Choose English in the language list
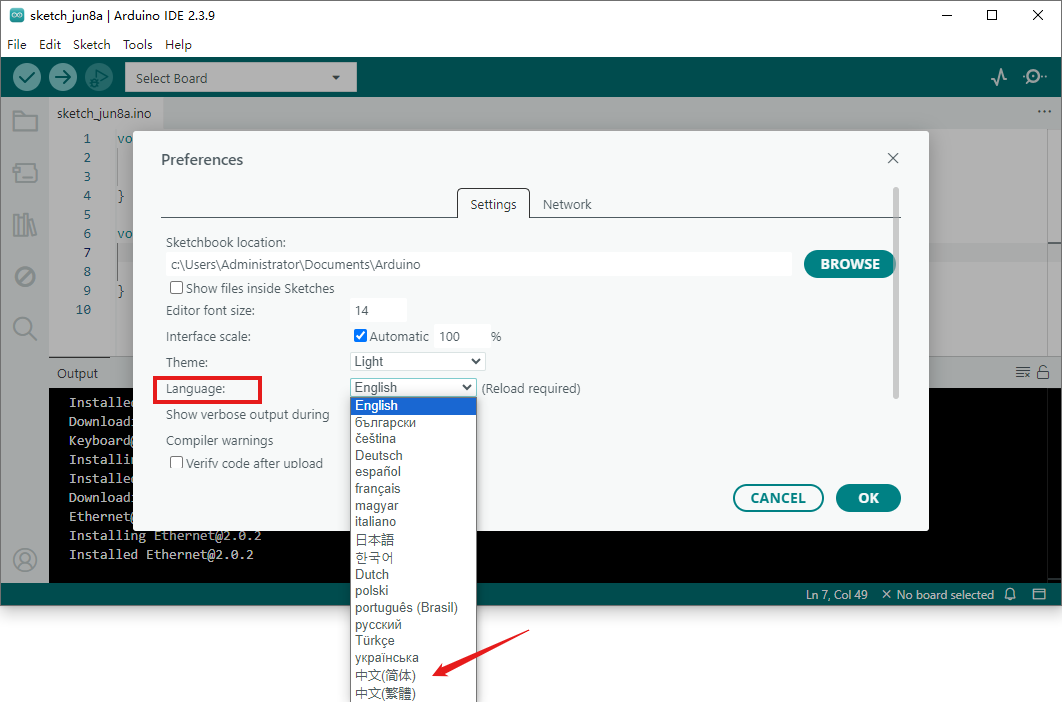Image resolution: width=1062 pixels, height=702 pixels. click(413, 405)
